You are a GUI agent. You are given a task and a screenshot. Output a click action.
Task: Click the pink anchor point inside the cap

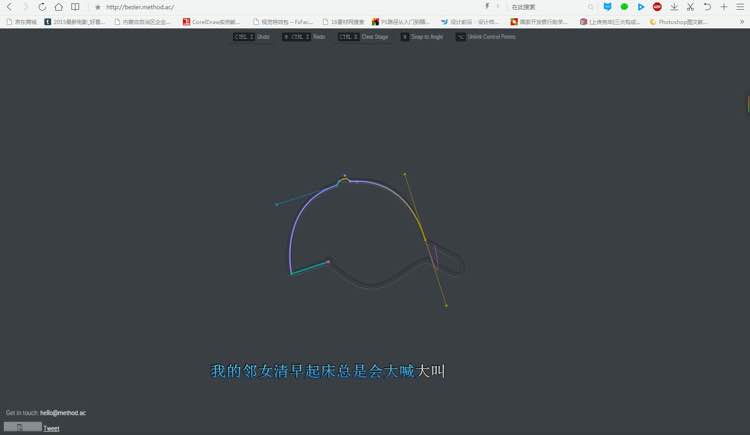(x=328, y=262)
